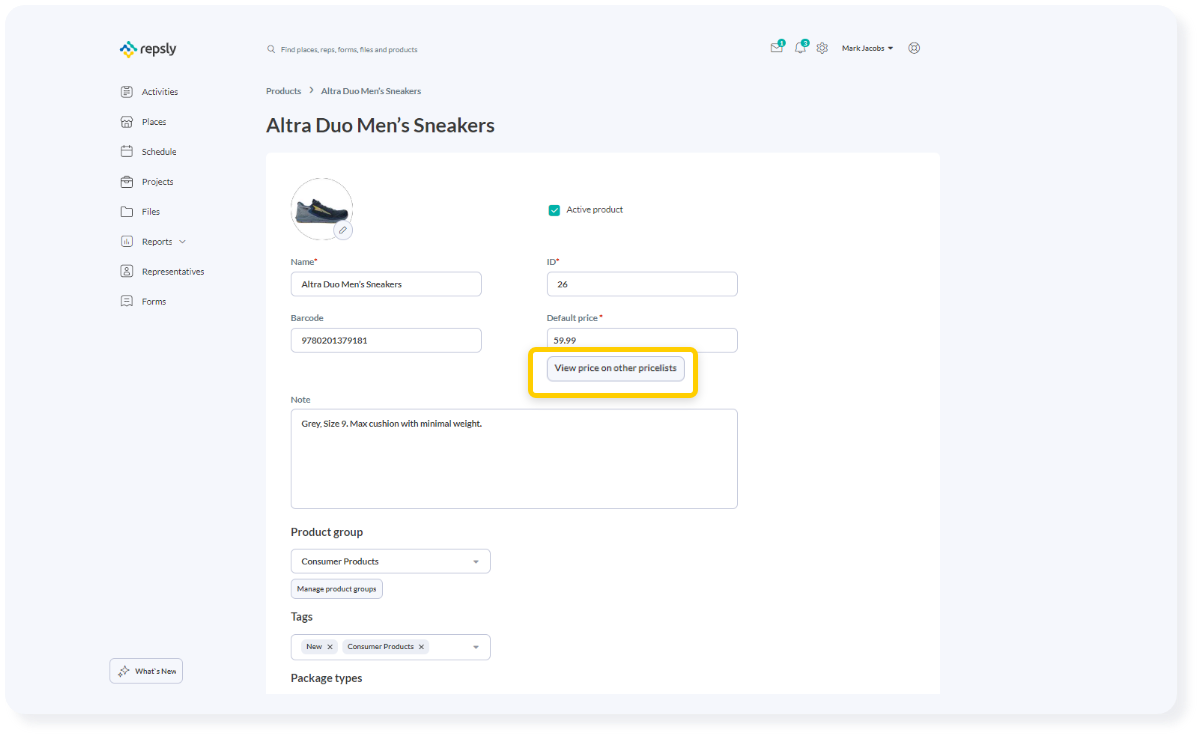1202x739 pixels.
Task: Click Altra Duo Men's Sneakers breadcrumb
Action: [371, 91]
